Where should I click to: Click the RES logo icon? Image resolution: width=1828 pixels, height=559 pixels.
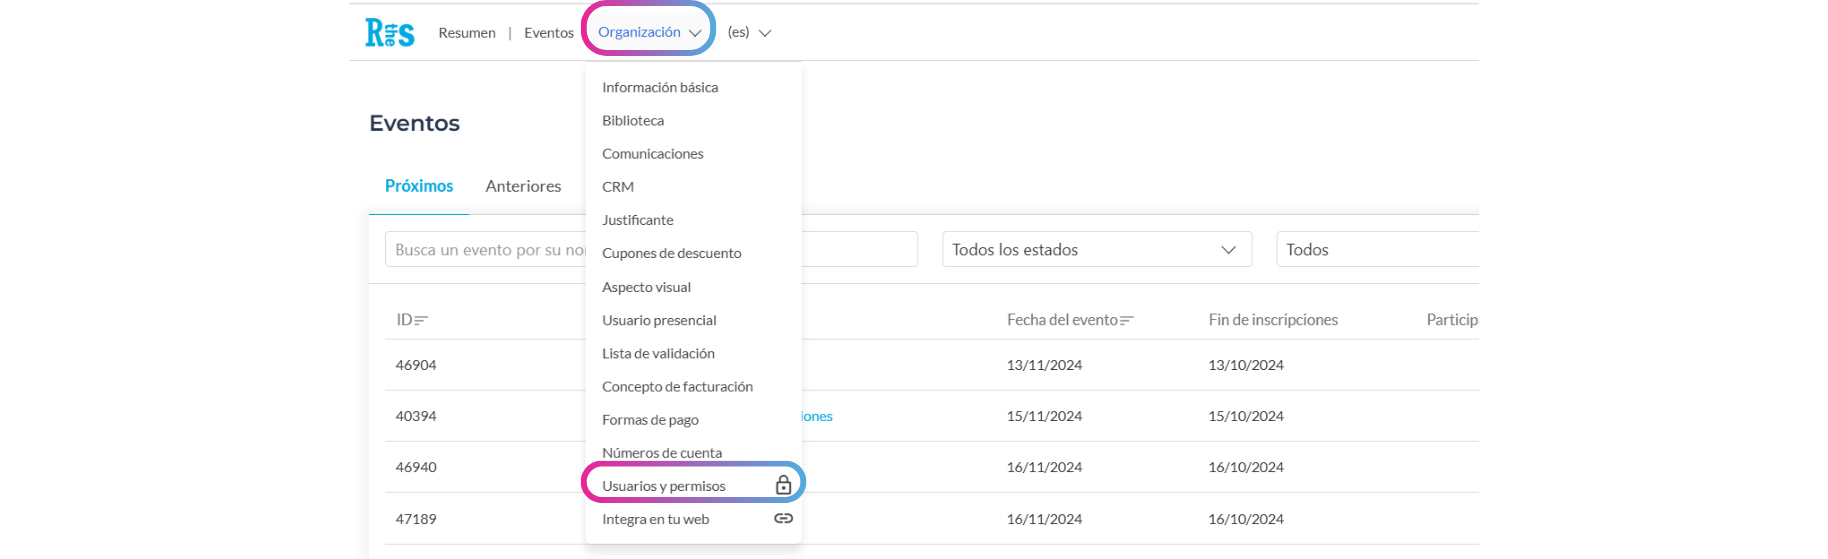[x=389, y=33]
